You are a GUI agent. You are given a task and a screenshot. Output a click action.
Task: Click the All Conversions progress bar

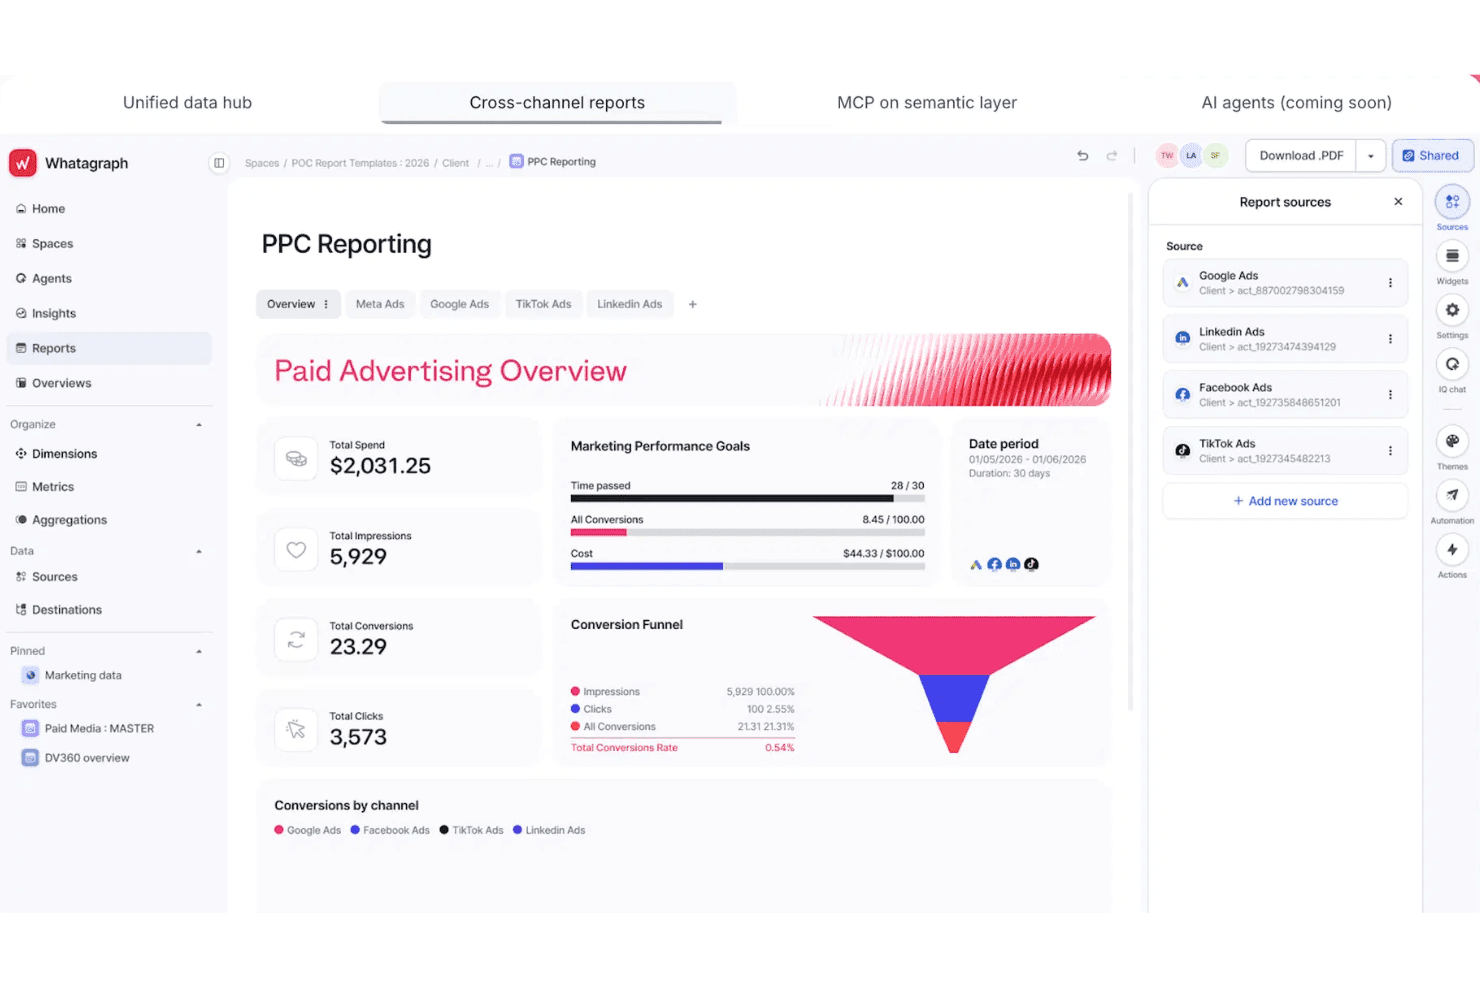point(747,532)
